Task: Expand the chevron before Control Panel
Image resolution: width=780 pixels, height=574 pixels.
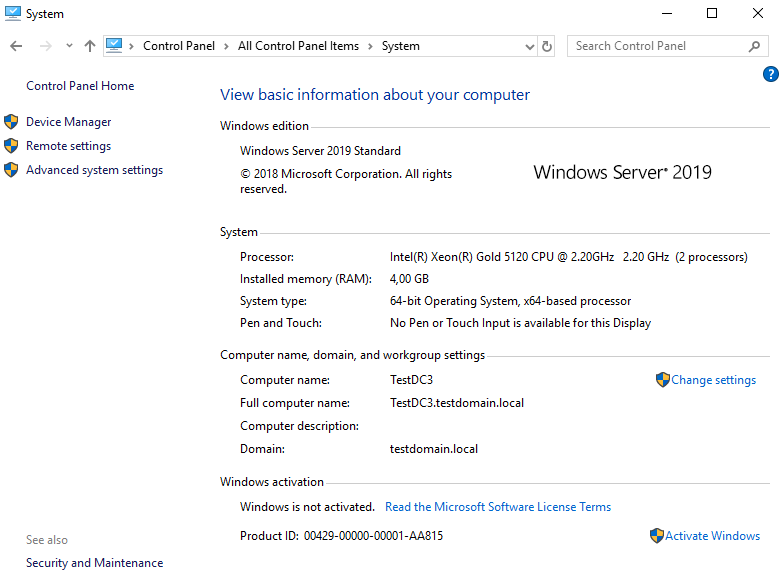Action: 131,46
